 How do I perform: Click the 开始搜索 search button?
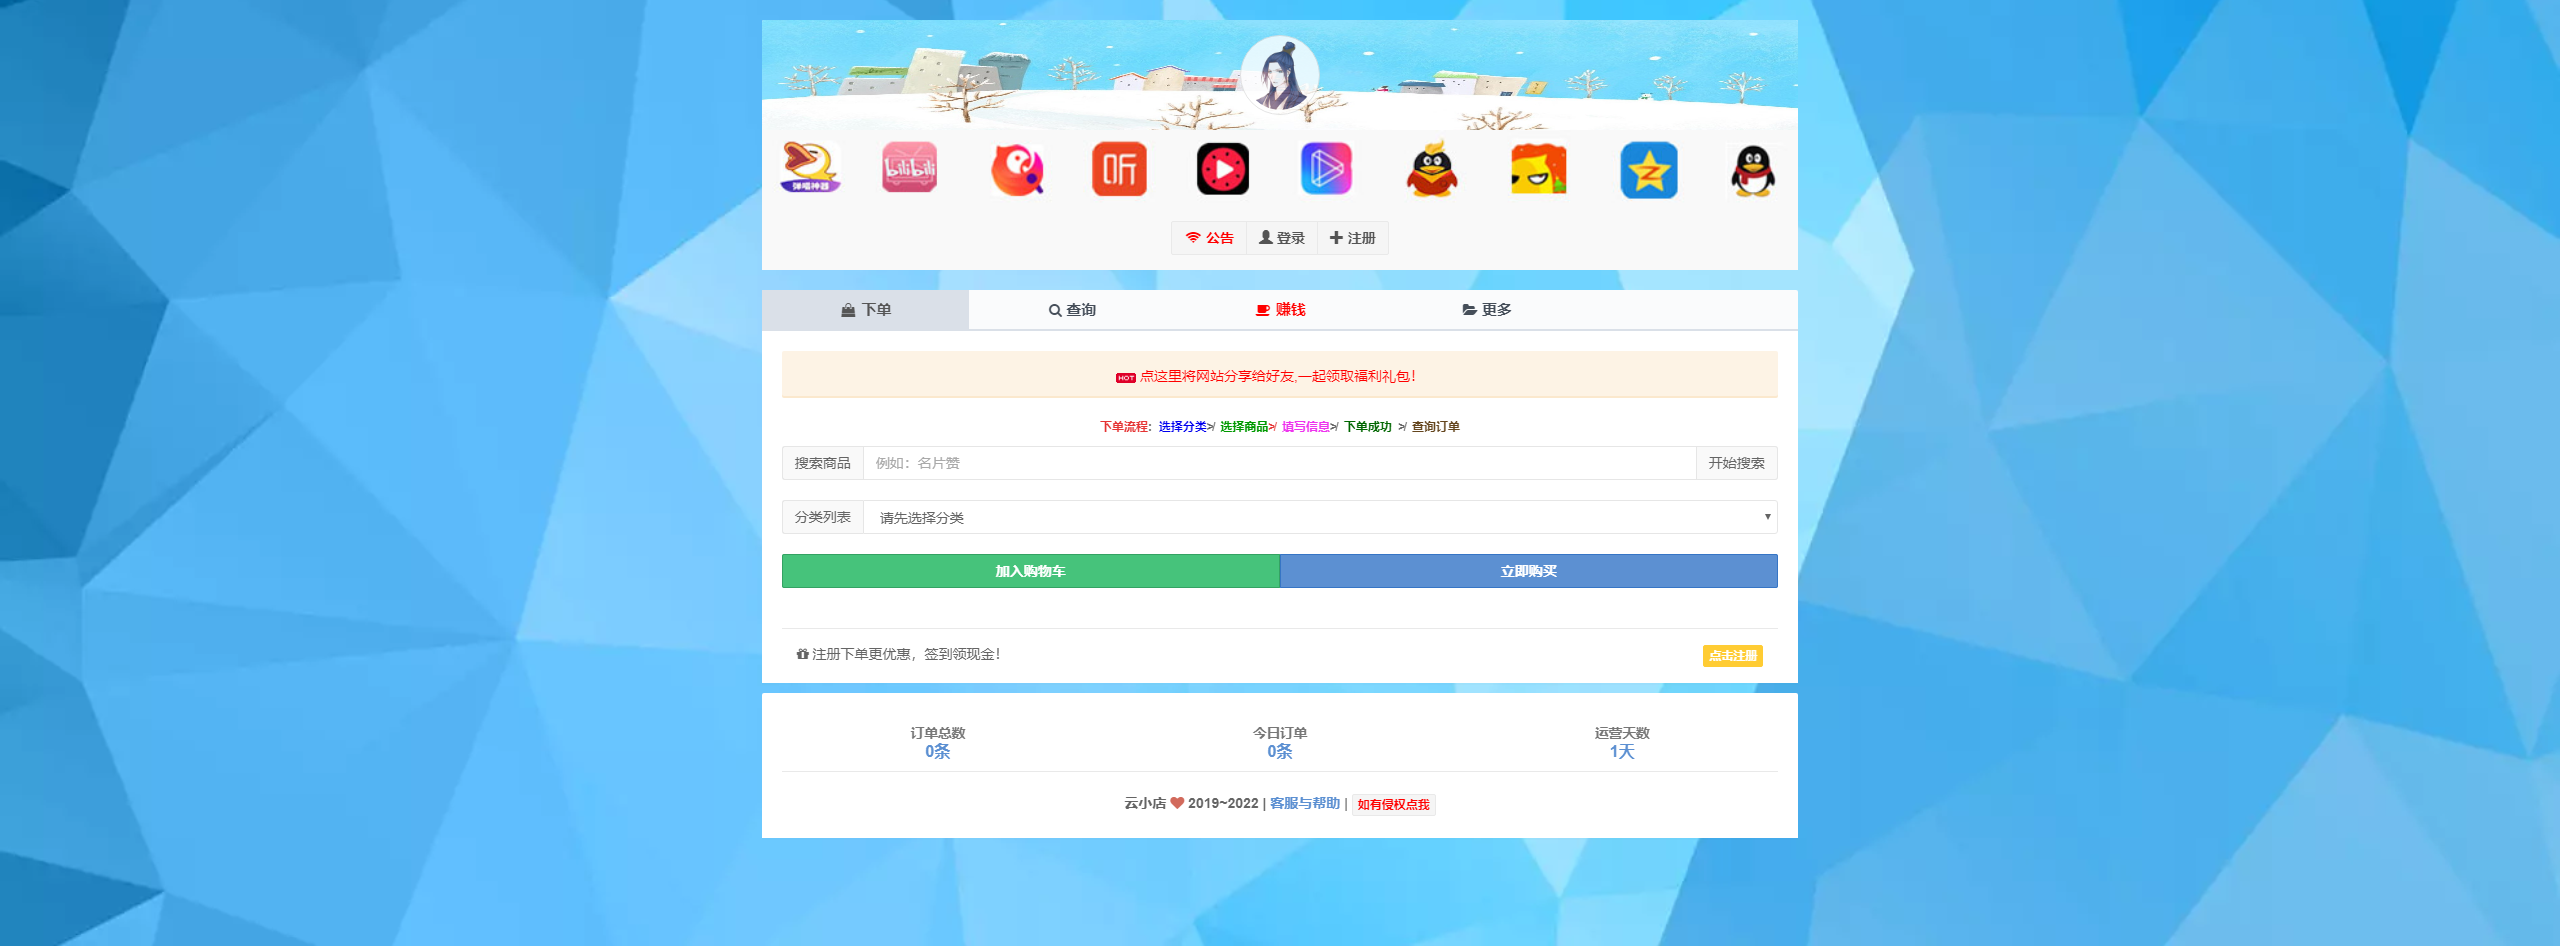point(1737,463)
